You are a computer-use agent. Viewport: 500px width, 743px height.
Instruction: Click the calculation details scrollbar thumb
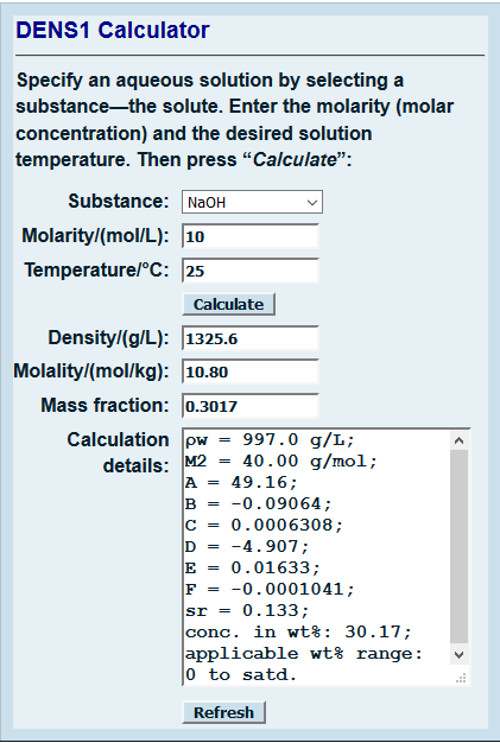(x=459, y=547)
